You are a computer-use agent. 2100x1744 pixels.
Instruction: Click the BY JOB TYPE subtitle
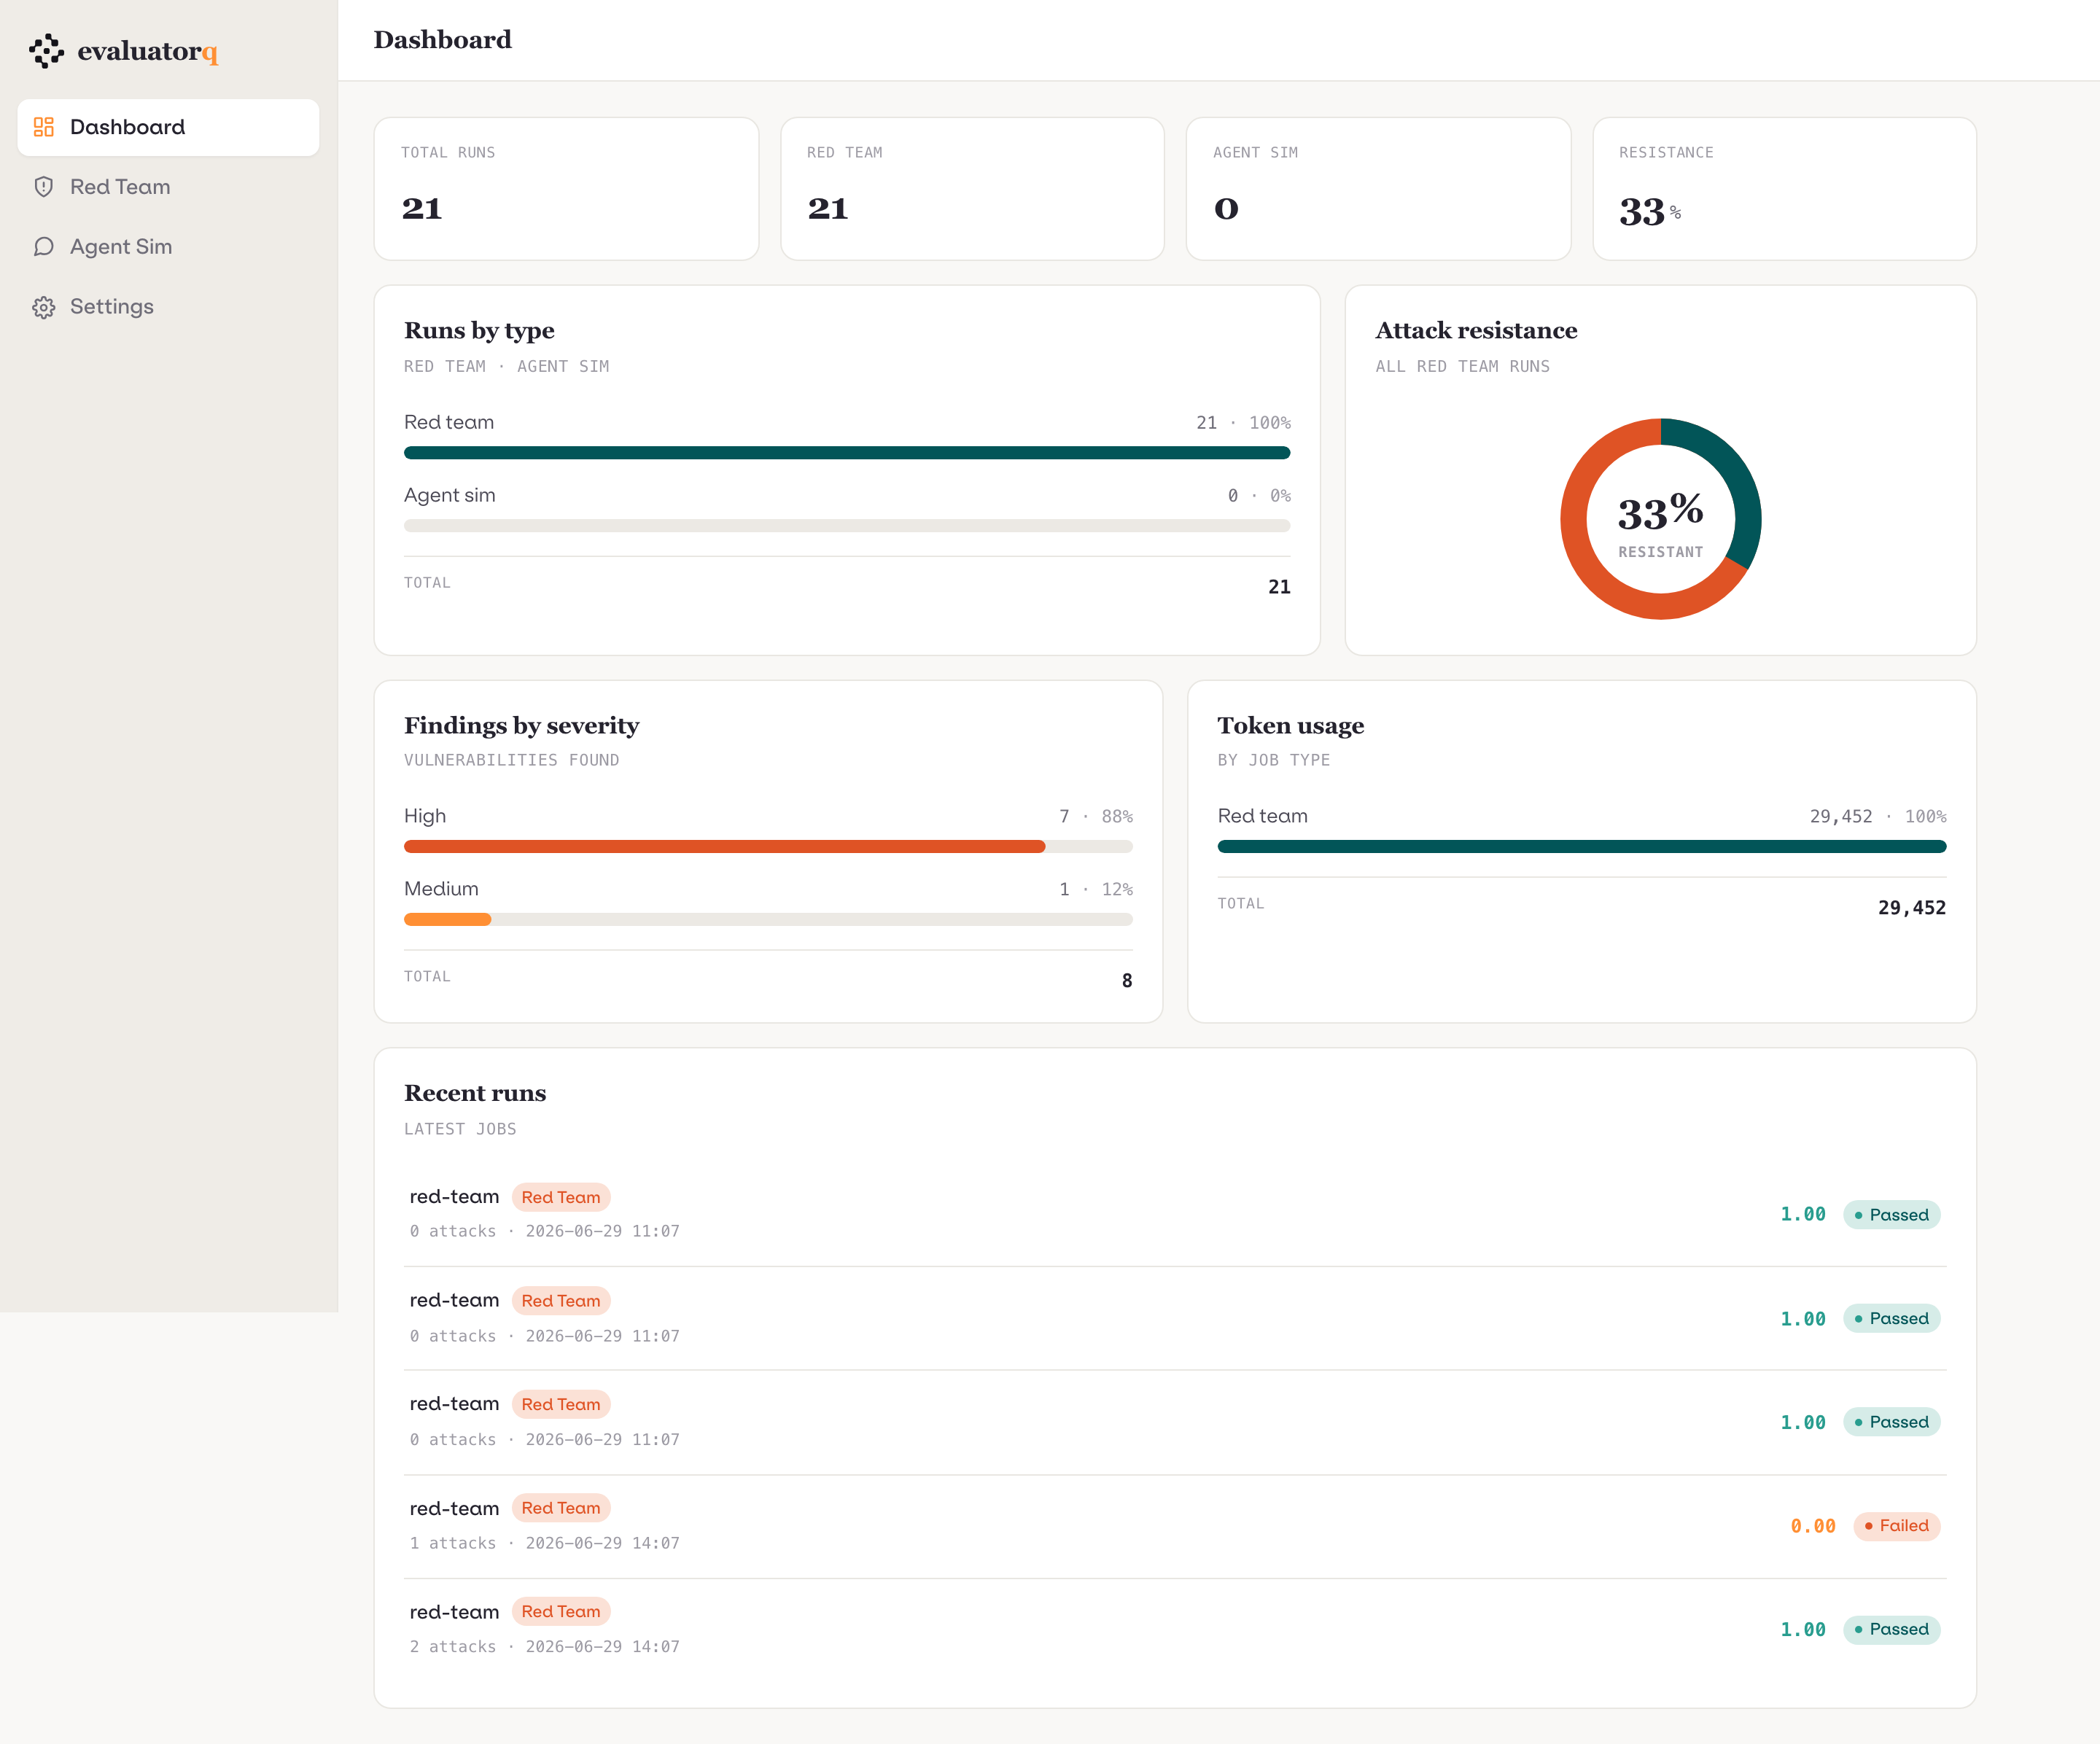1273,761
